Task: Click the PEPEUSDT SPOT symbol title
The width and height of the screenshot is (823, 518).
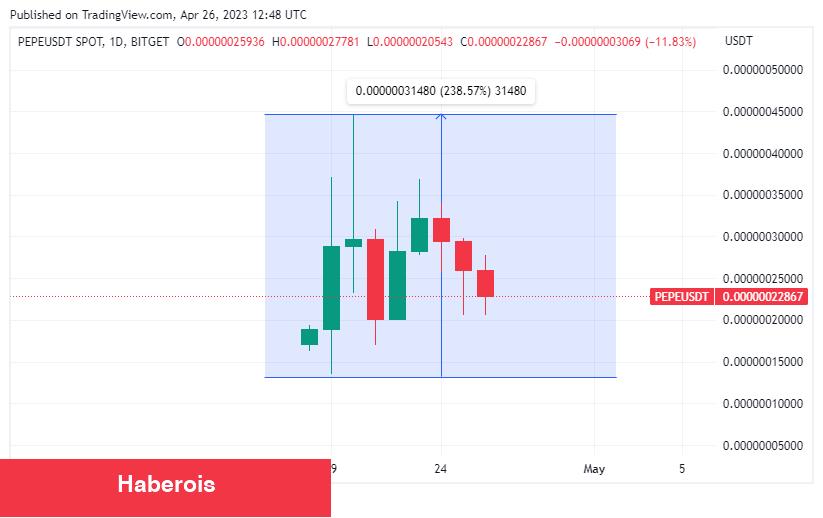Action: [x=62, y=41]
